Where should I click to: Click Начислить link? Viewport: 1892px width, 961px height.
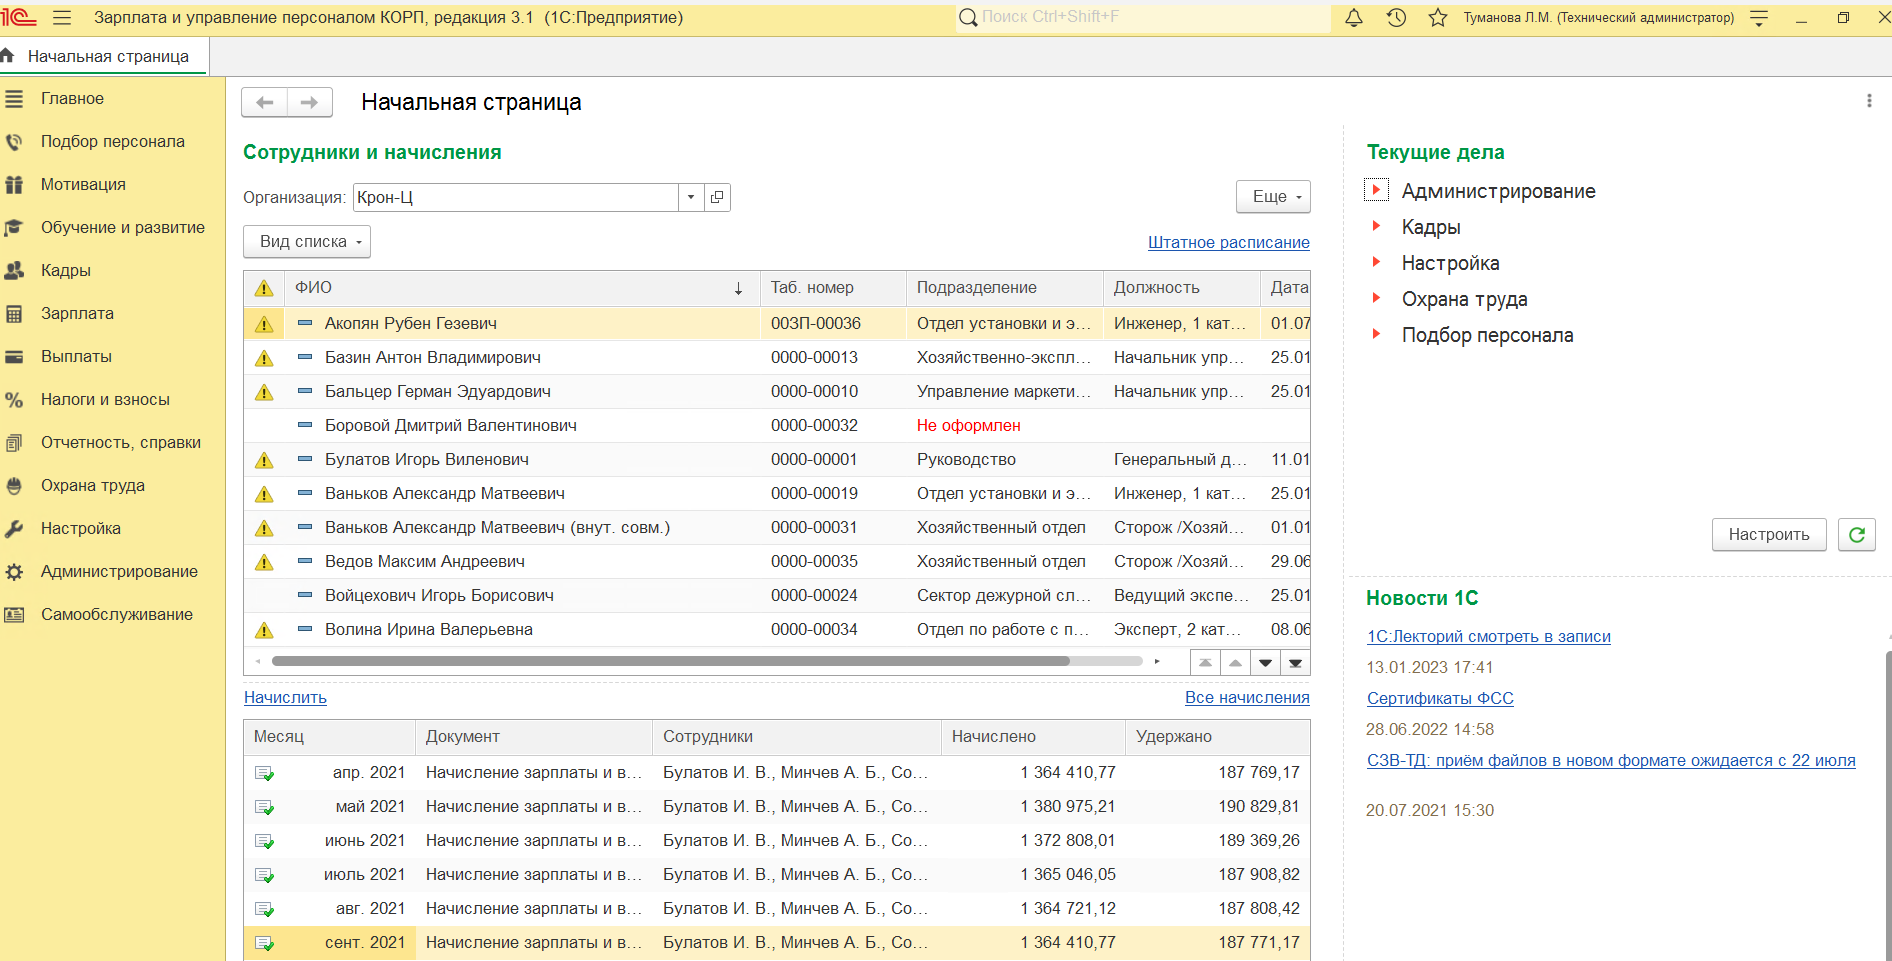coord(285,698)
